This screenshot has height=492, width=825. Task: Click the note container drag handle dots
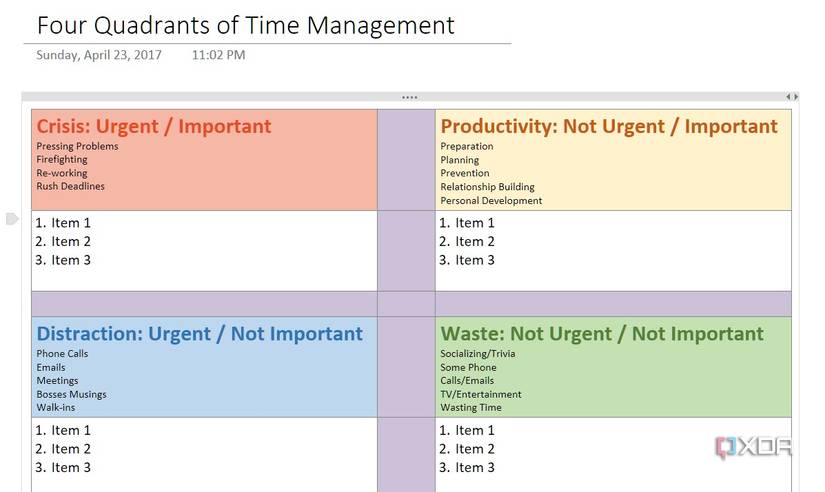[410, 97]
